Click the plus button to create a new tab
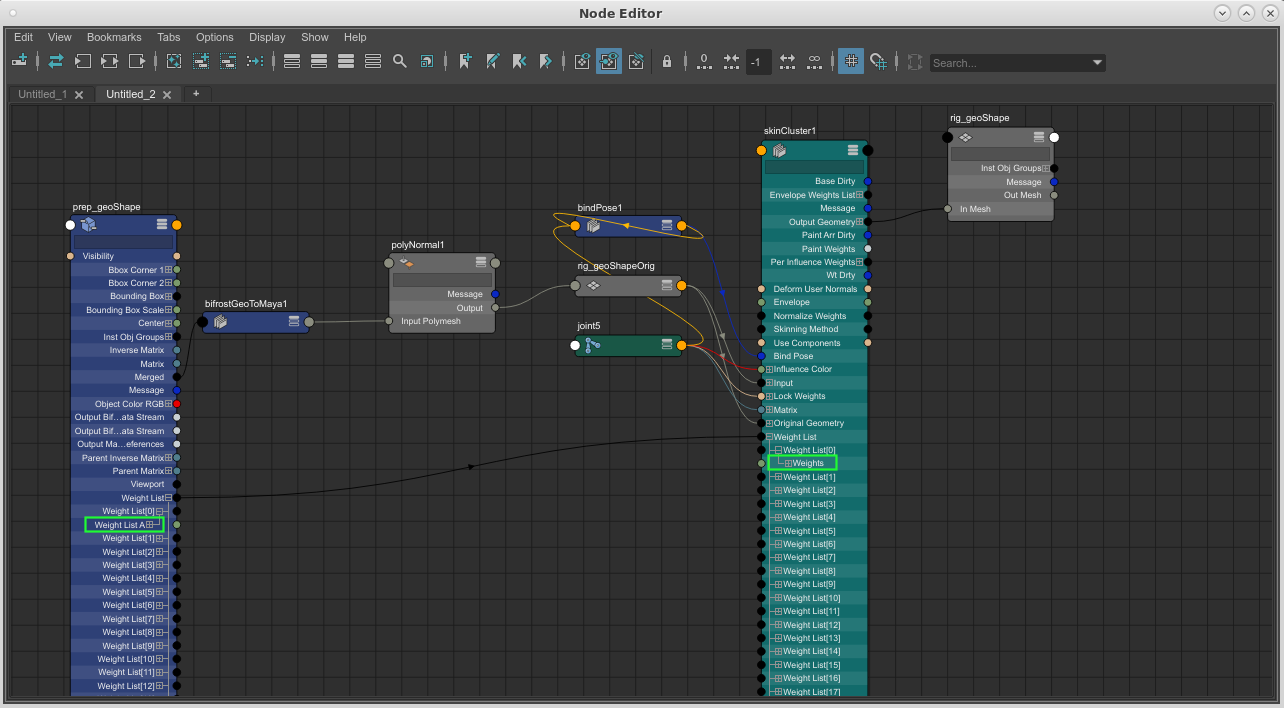1284x708 pixels. [194, 93]
